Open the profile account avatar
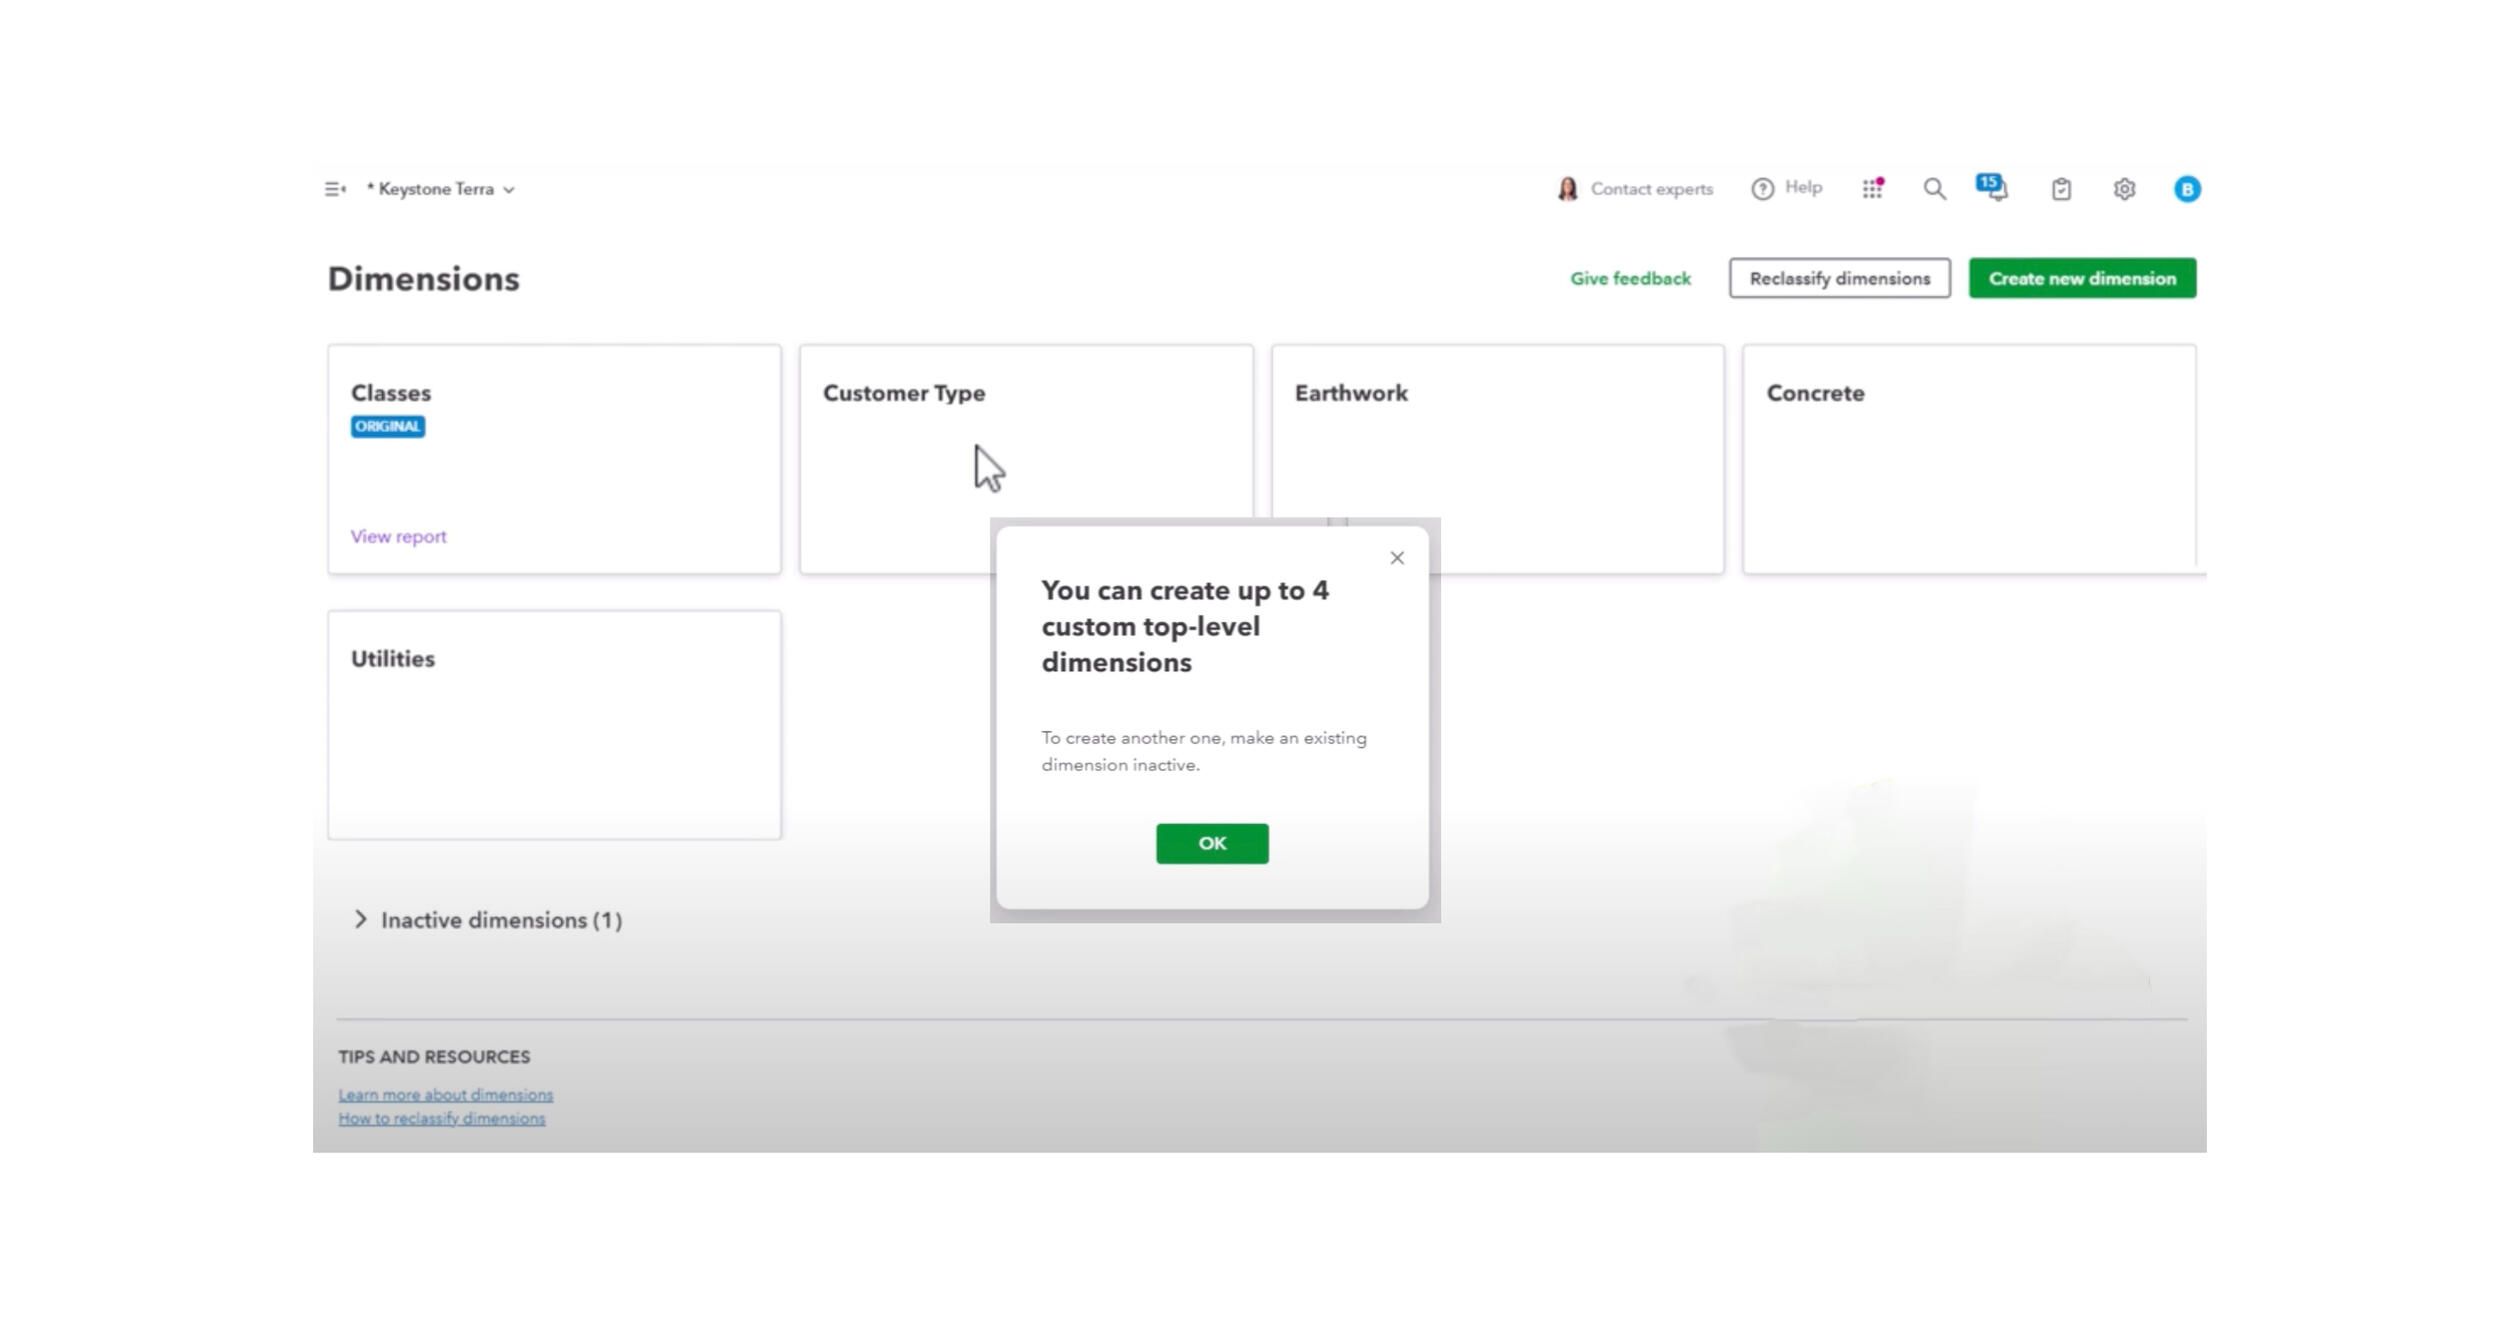The width and height of the screenshot is (2520, 1317). click(2188, 189)
